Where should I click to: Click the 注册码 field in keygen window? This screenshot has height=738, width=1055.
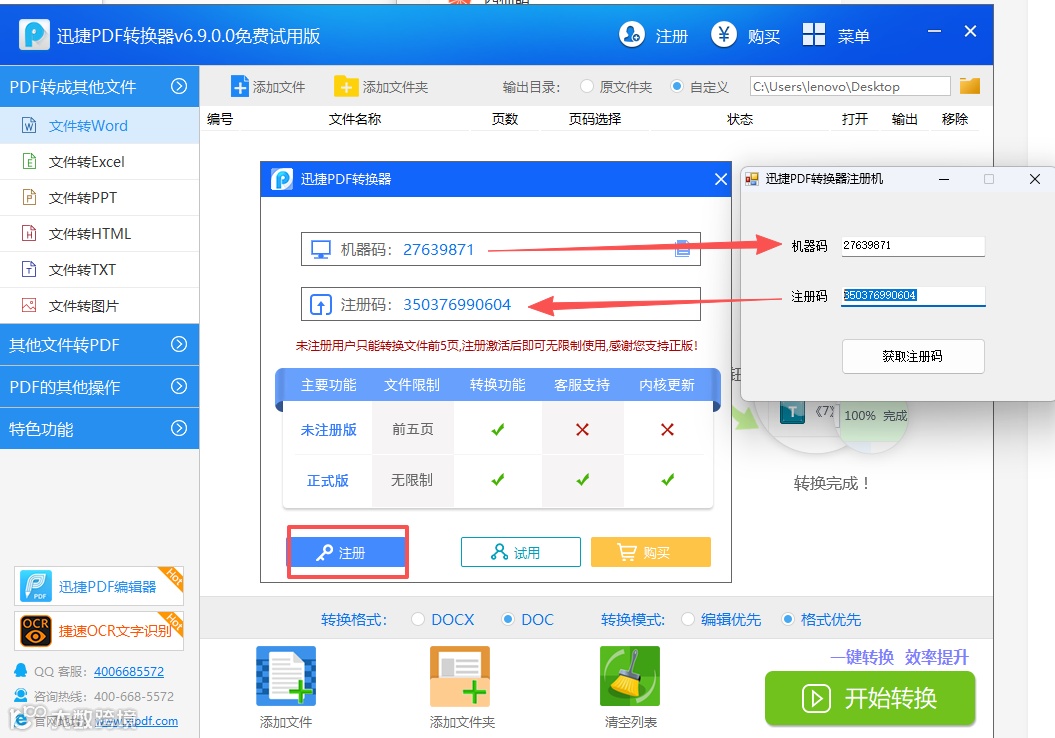coord(913,295)
